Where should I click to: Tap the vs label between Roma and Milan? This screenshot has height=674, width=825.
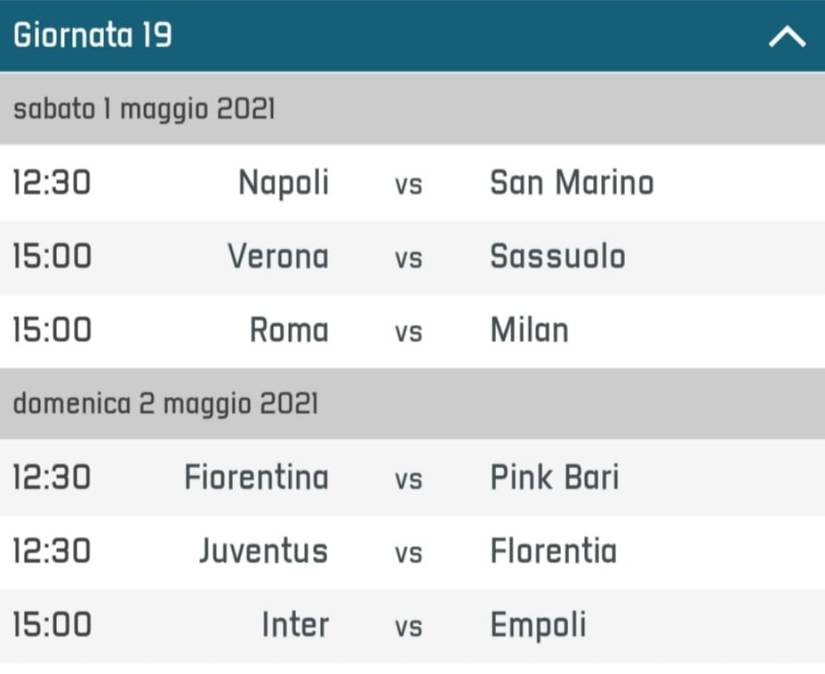(408, 332)
